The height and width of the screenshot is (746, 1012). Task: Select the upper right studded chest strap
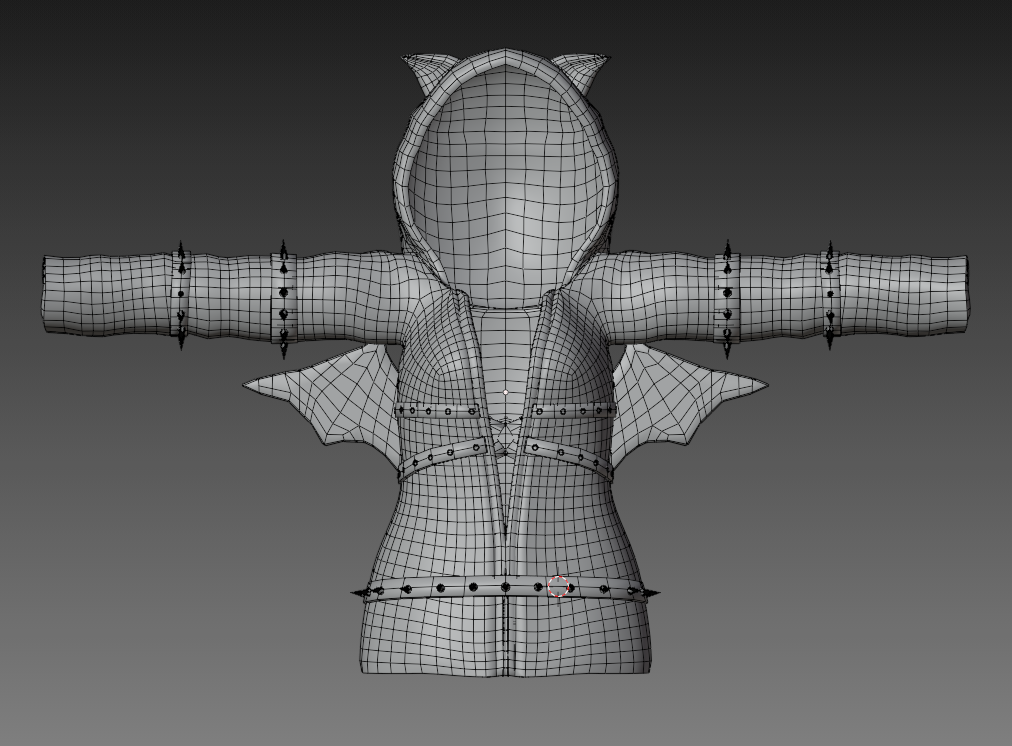(574, 410)
